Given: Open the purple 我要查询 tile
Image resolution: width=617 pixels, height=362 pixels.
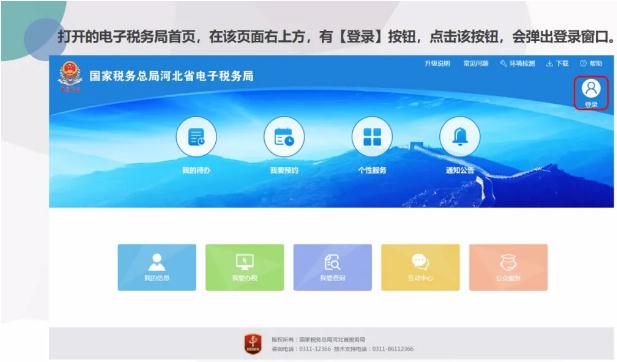Looking at the screenshot, I should pyautogui.click(x=333, y=268).
